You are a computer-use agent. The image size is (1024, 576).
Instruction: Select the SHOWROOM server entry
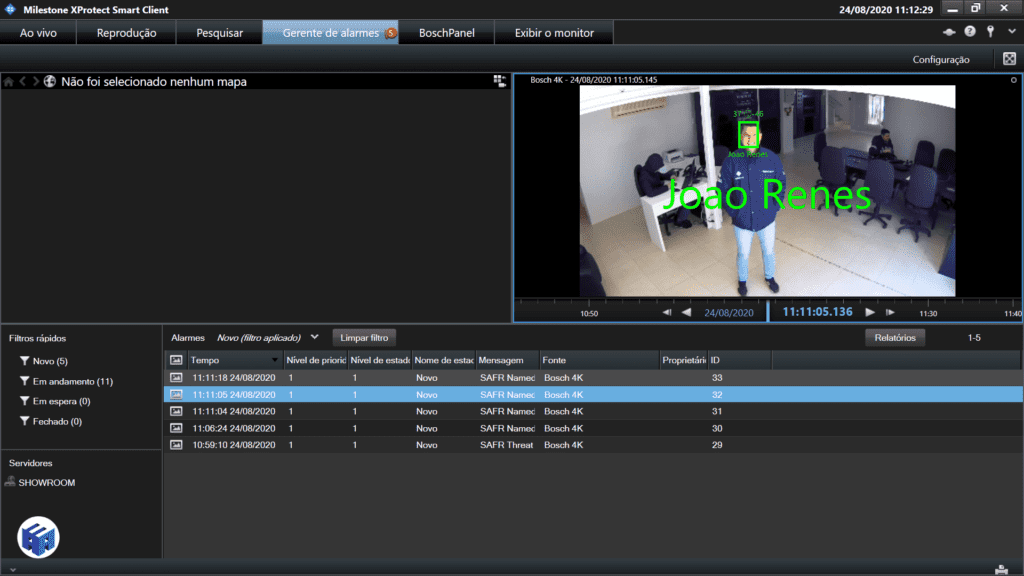pyautogui.click(x=46, y=483)
